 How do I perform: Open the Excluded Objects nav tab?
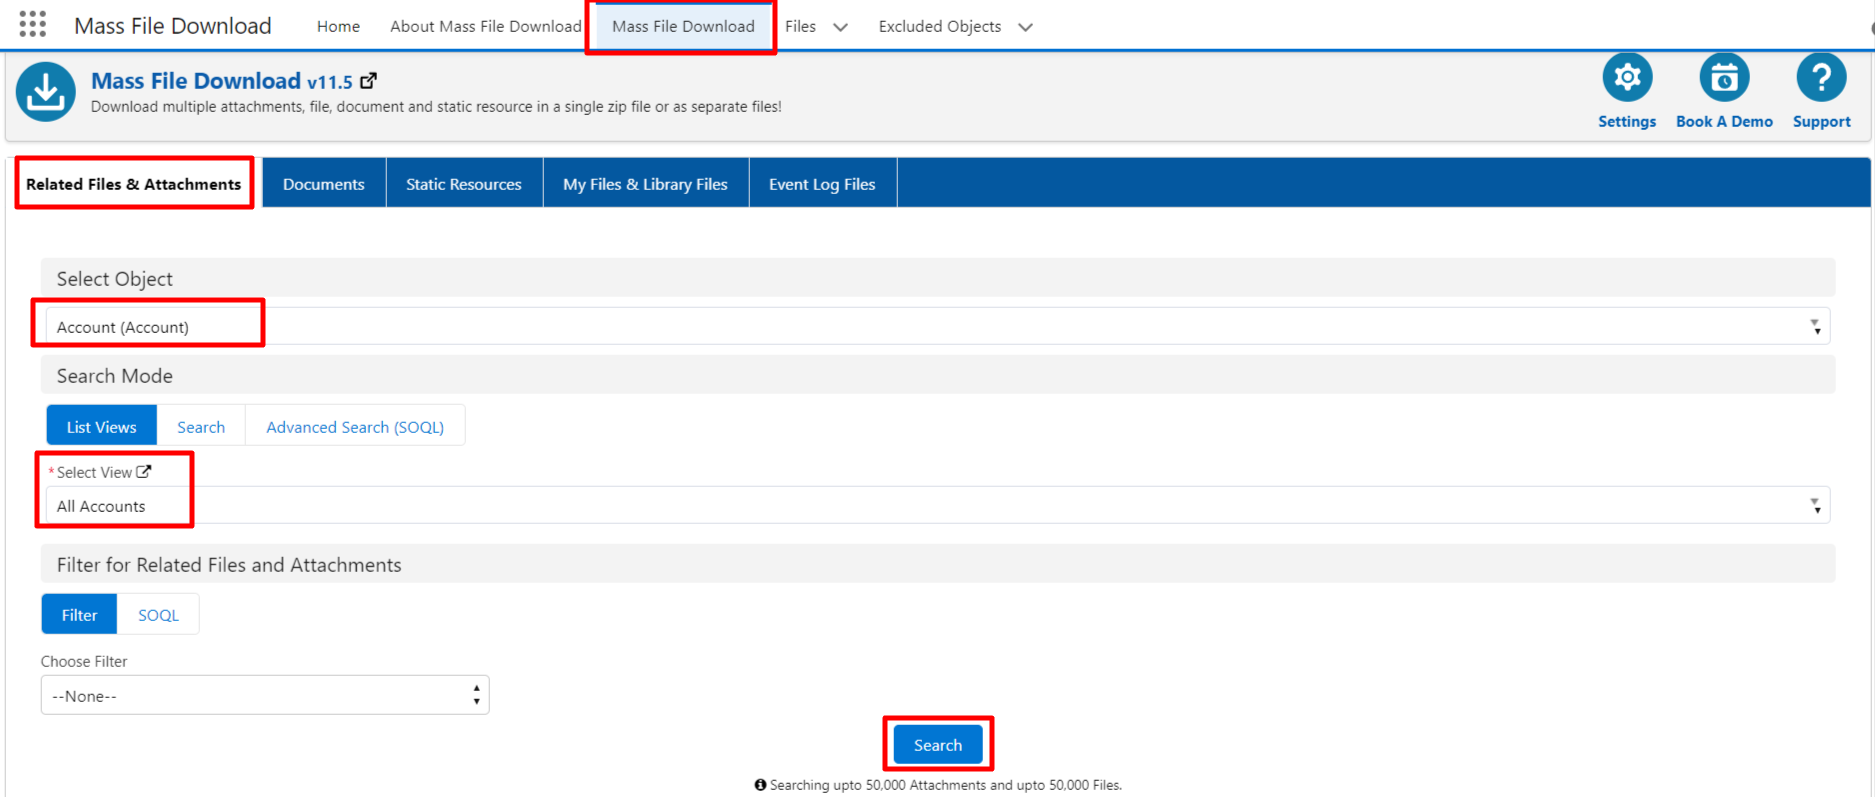coord(939,26)
